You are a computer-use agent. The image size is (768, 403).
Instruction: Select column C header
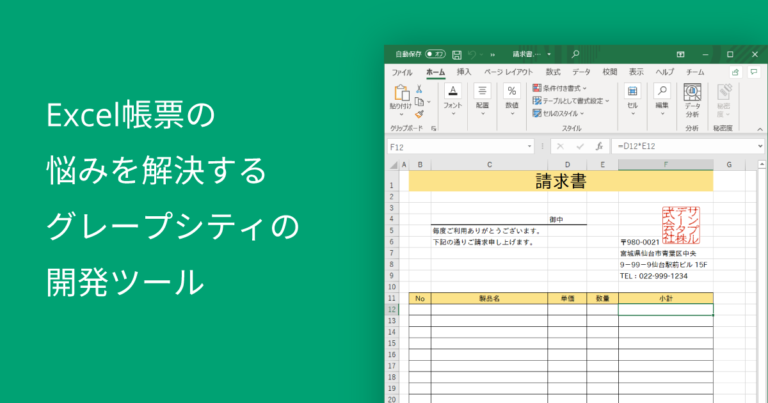tap(489, 165)
